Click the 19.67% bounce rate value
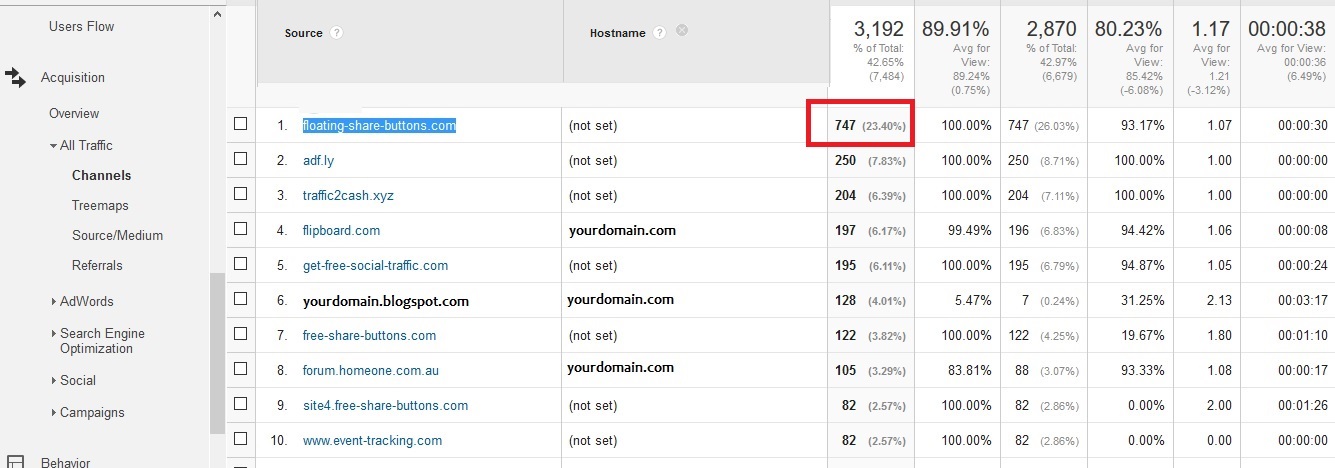Screen dimensions: 1335x468 [1140, 335]
